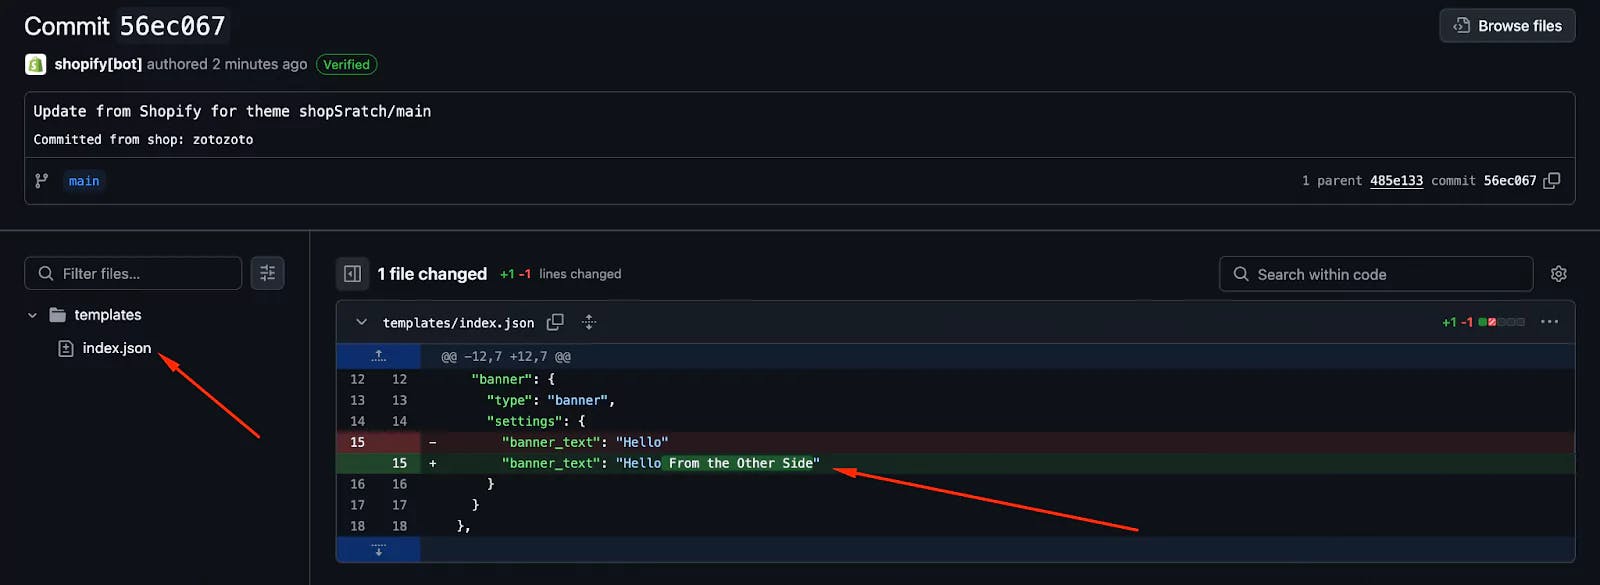Image resolution: width=1600 pixels, height=585 pixels.
Task: Click the commit title Update from Shopify
Action: click(232, 111)
